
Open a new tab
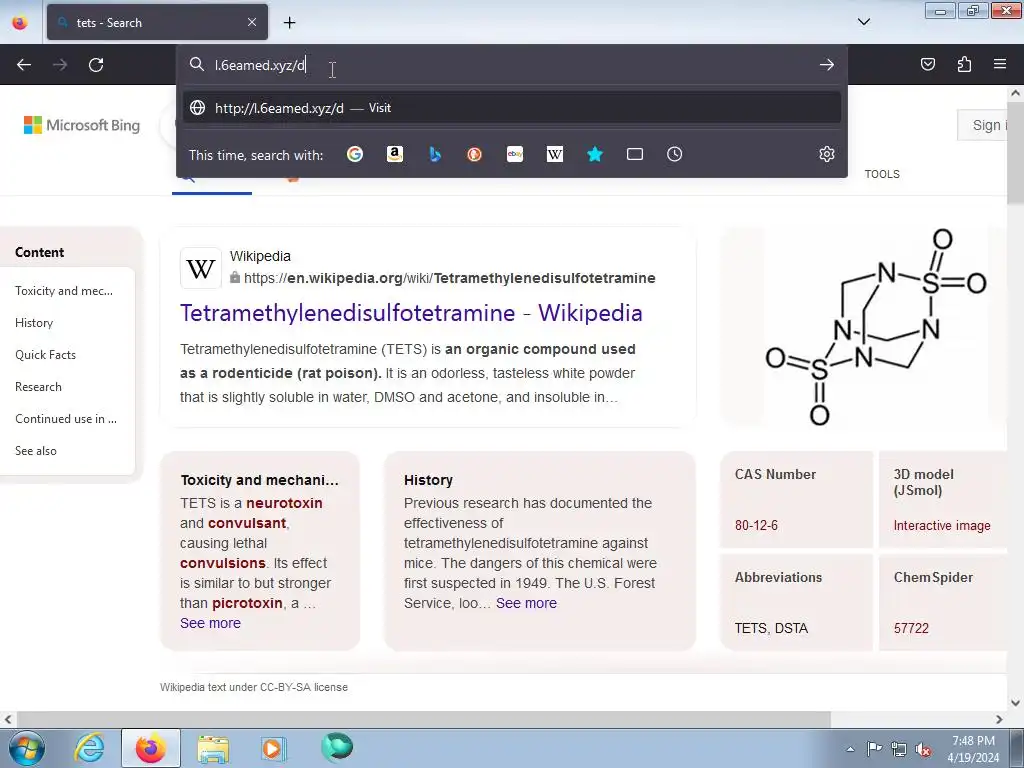pos(289,23)
